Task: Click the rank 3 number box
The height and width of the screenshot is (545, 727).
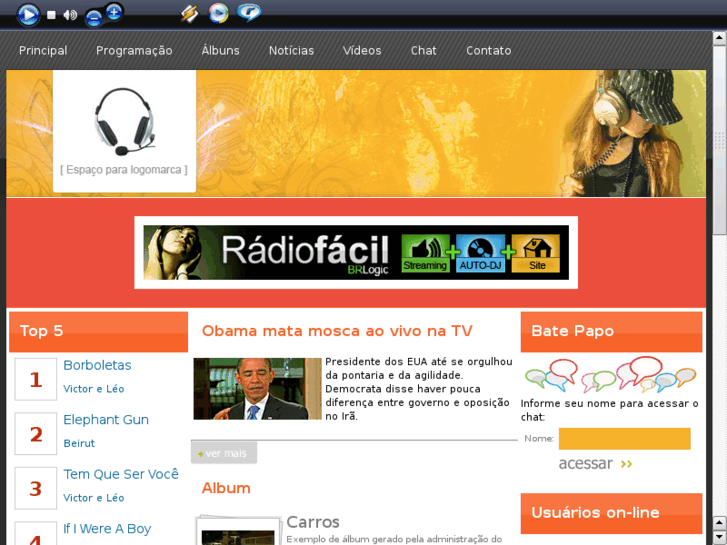Action: click(x=36, y=488)
